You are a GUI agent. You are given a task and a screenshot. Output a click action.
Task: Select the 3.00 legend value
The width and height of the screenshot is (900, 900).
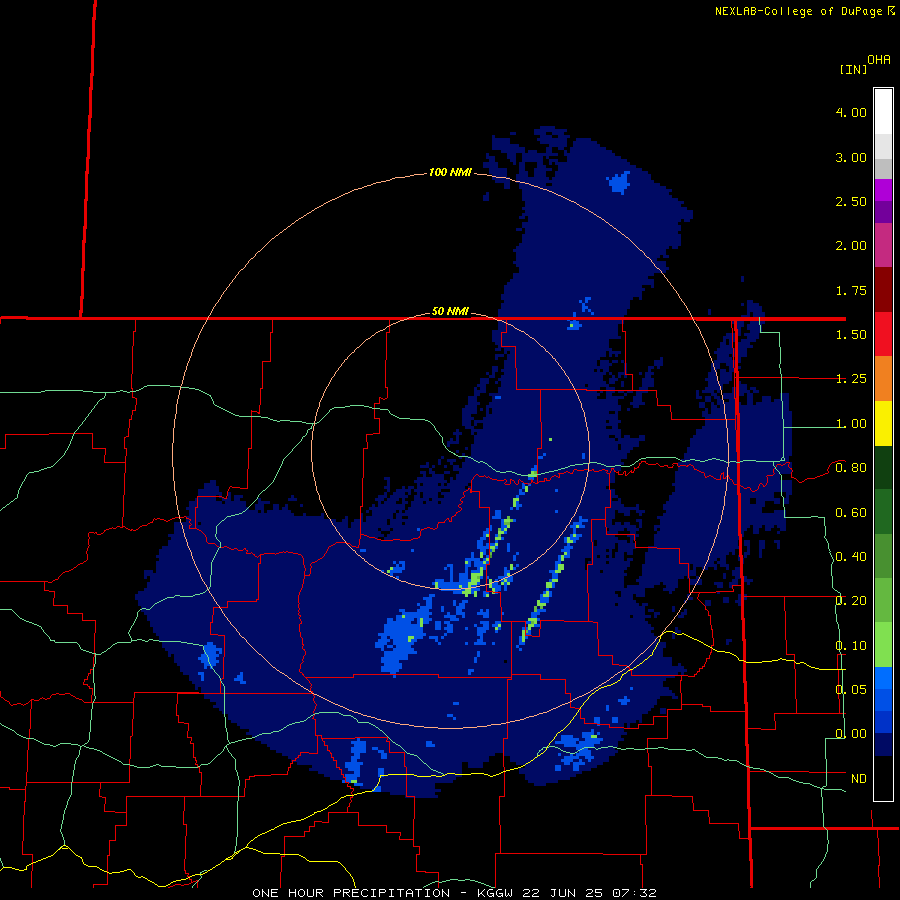(x=851, y=157)
